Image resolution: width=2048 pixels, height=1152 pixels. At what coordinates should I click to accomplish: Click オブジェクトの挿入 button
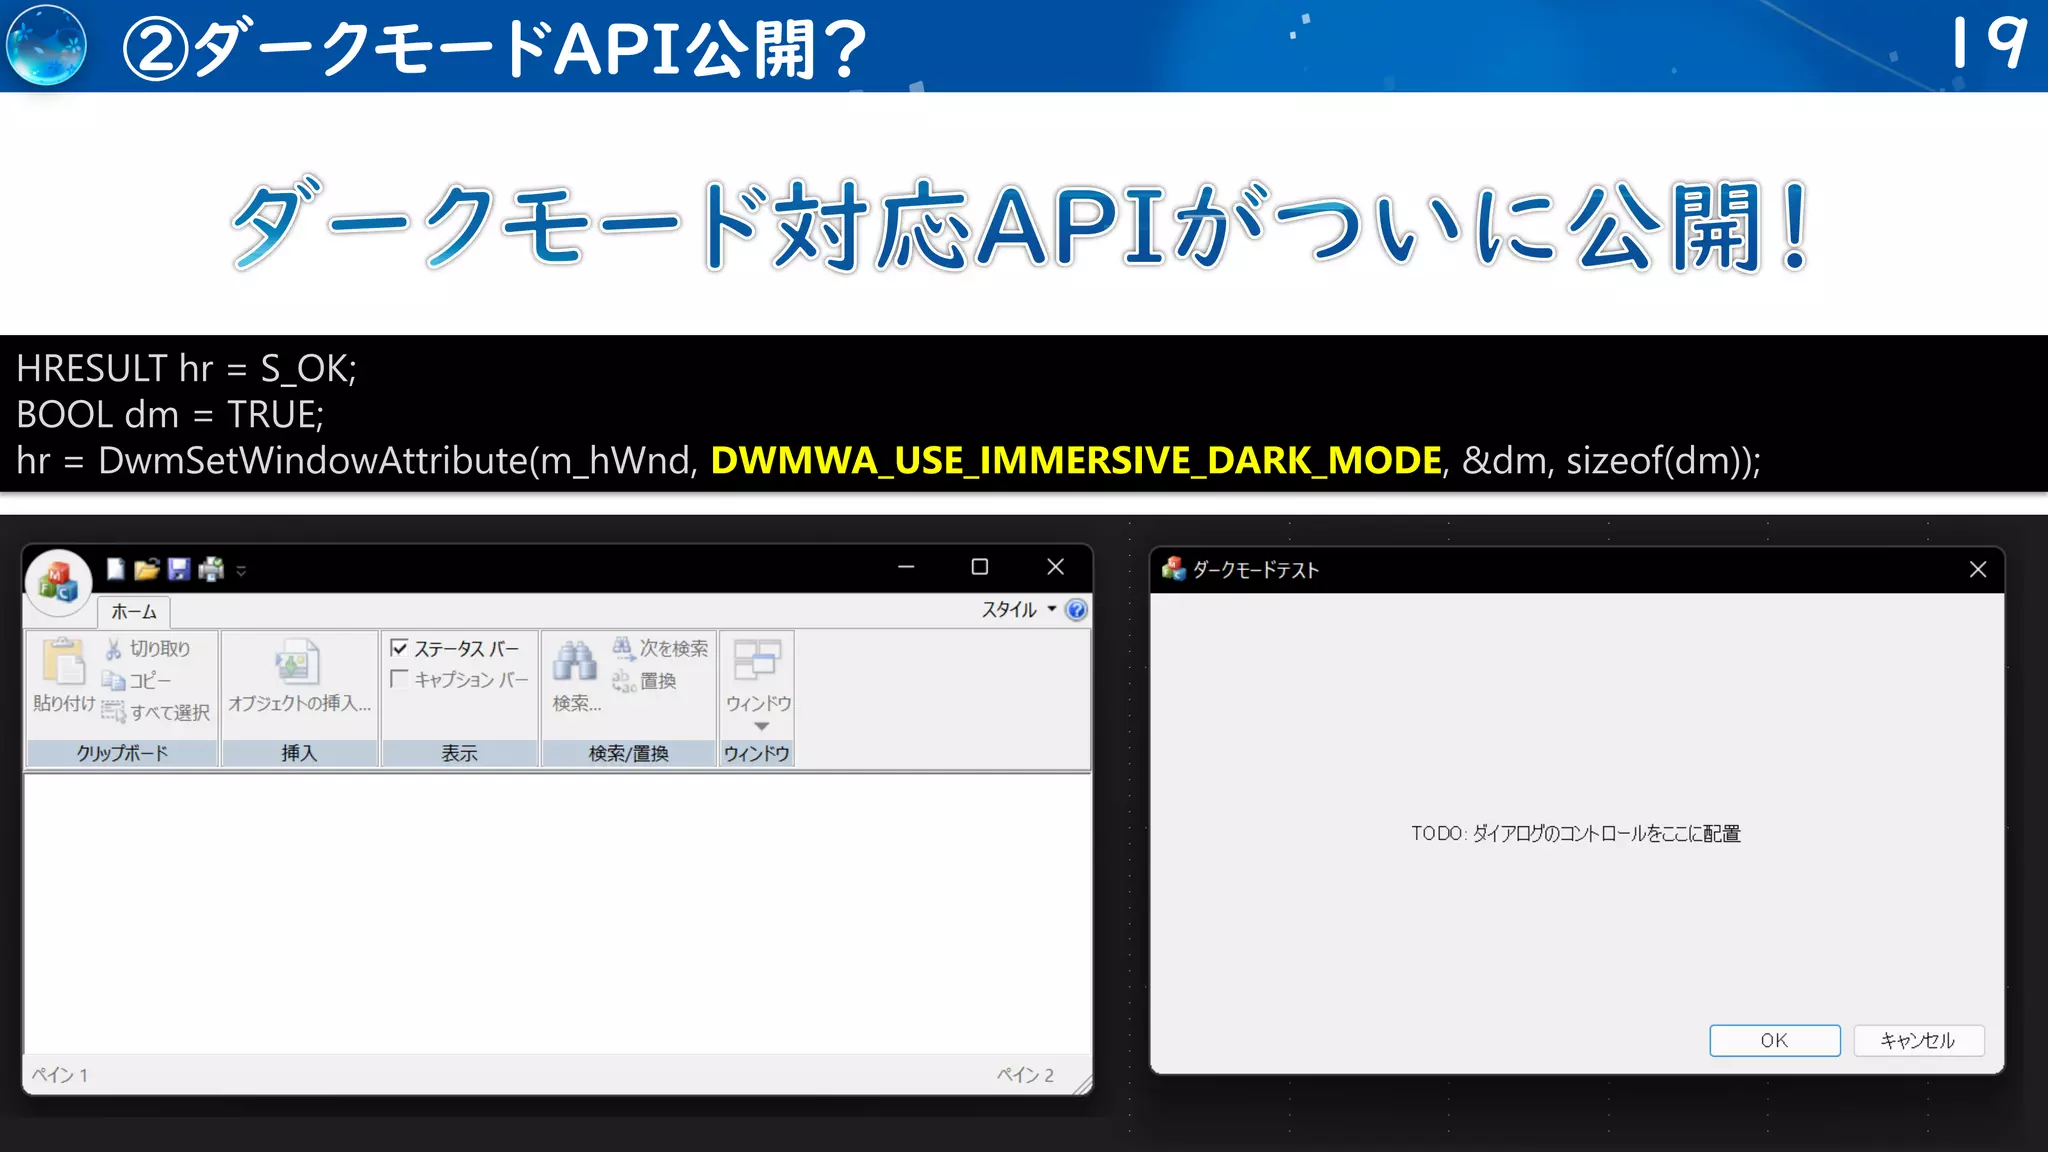[x=299, y=677]
